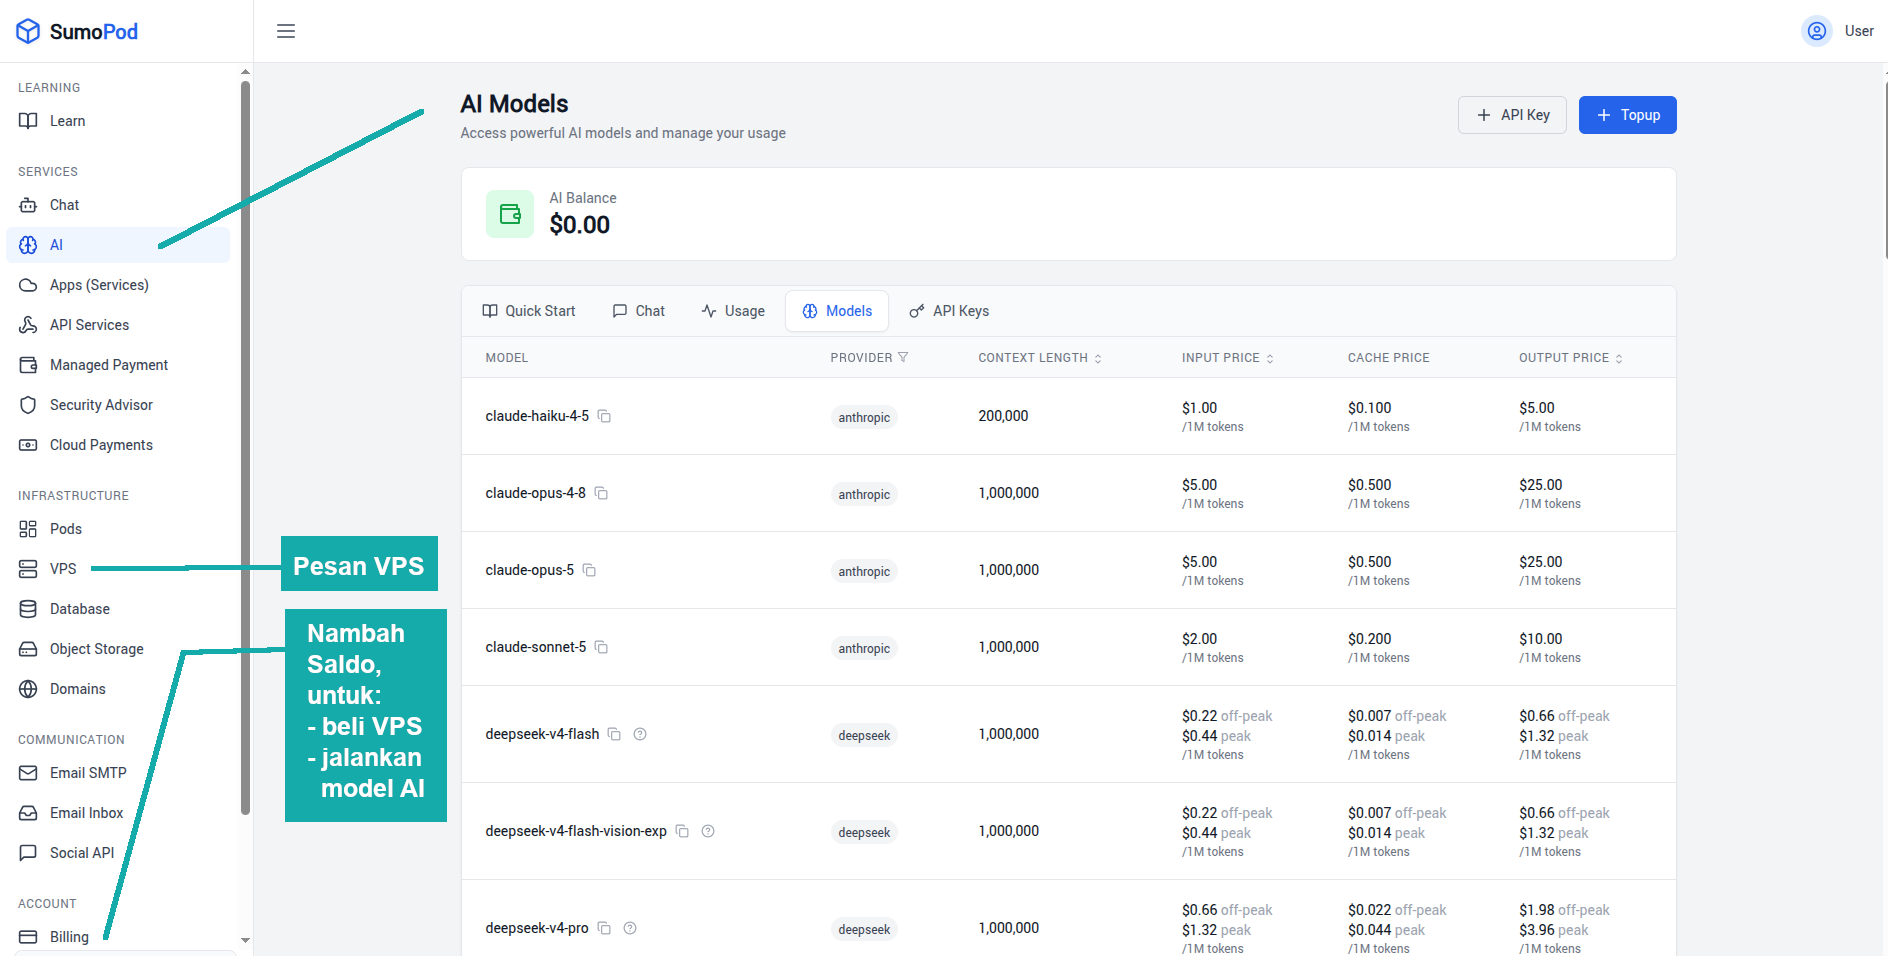Viewport: 1888px width, 956px height.
Task: Click the deepseek tag for deepseek-v4-flash
Action: pos(864,735)
